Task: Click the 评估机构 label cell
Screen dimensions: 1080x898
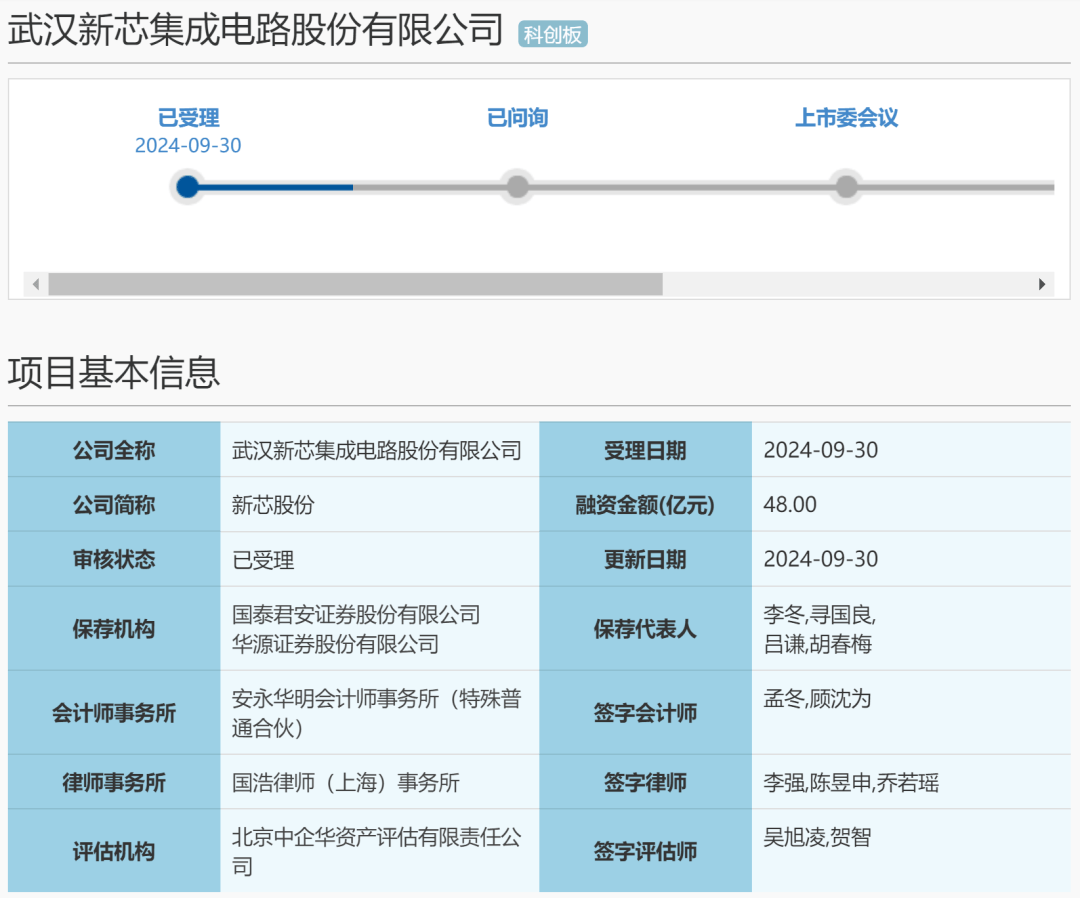Action: [x=114, y=851]
